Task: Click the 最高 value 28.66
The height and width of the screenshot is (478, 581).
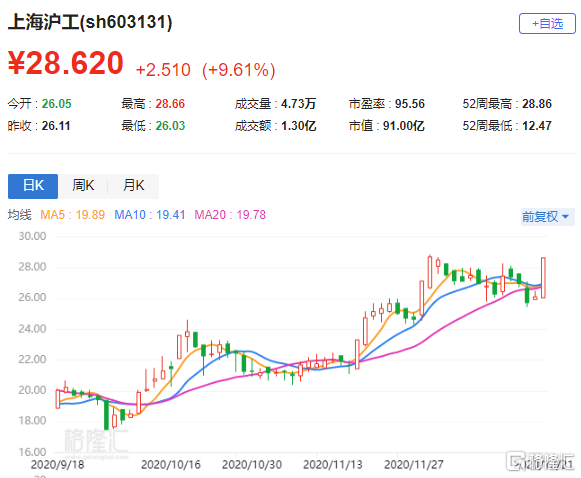Action: coord(170,104)
